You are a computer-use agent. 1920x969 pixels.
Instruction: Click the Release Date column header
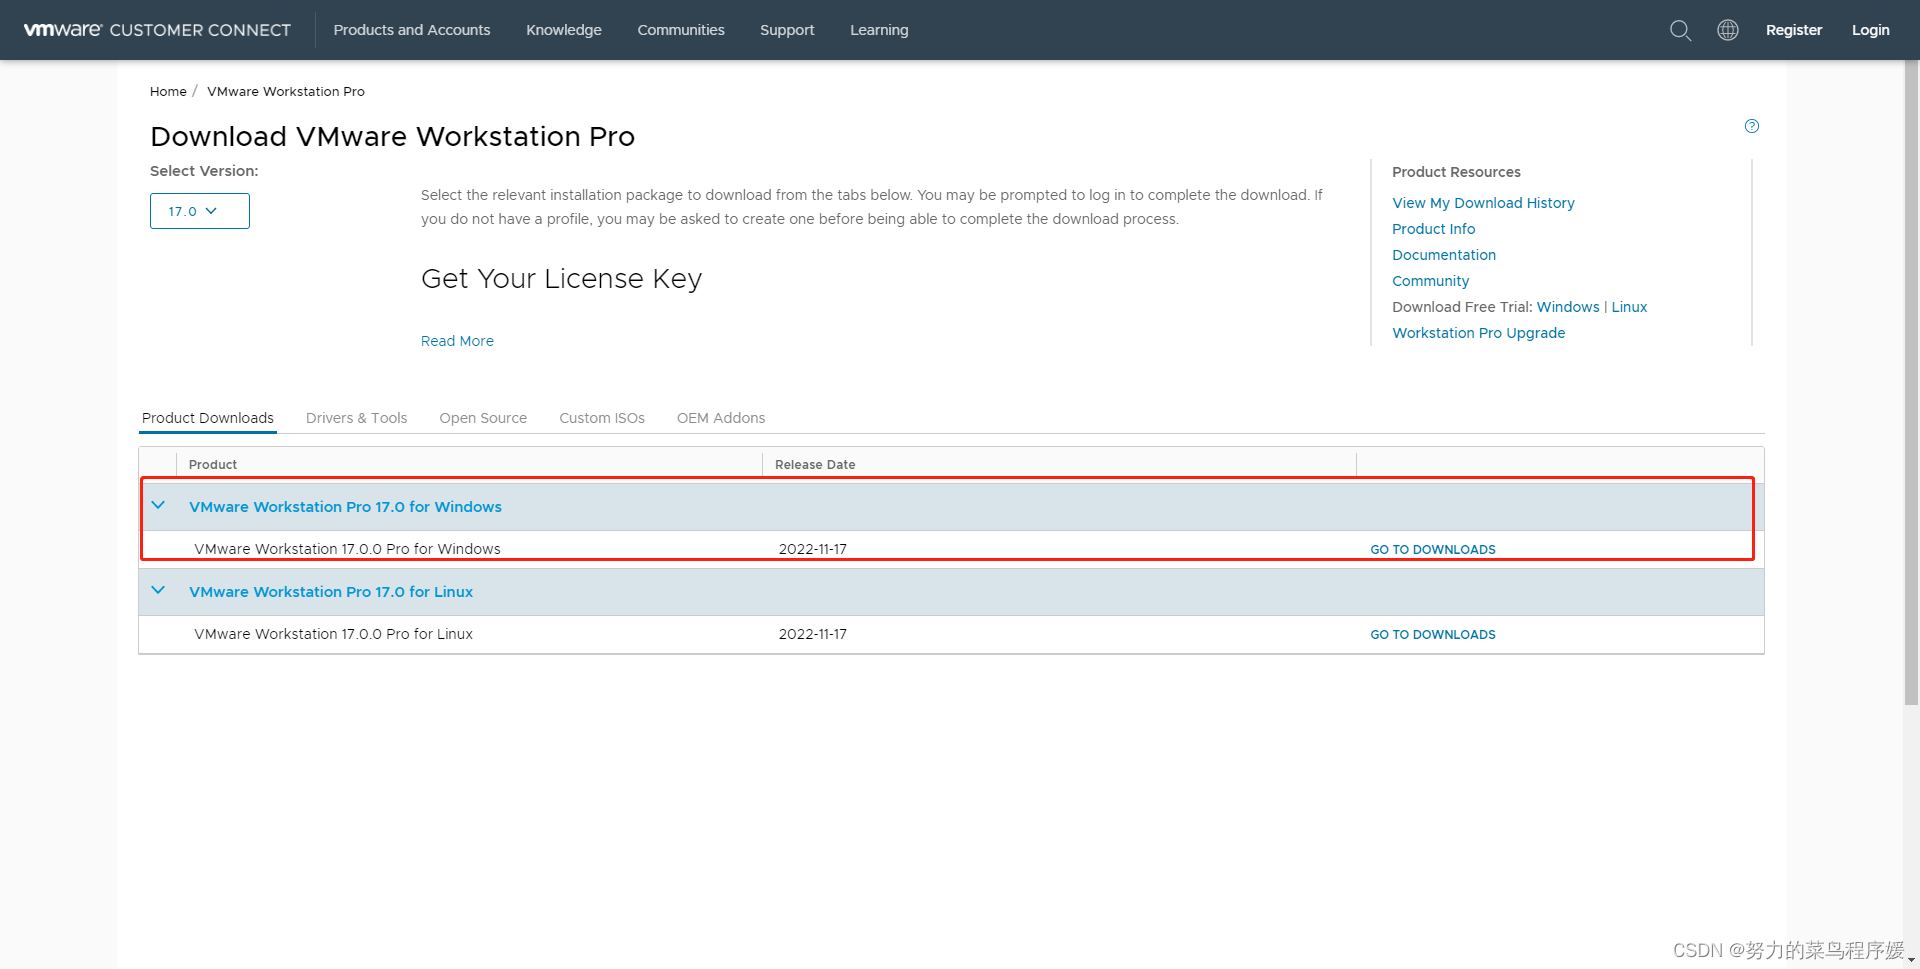815,464
